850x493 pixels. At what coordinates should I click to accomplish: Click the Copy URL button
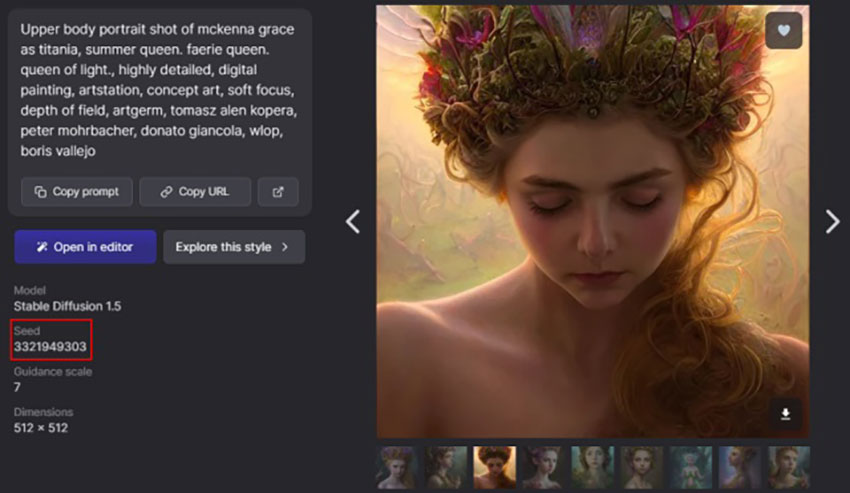coord(195,192)
